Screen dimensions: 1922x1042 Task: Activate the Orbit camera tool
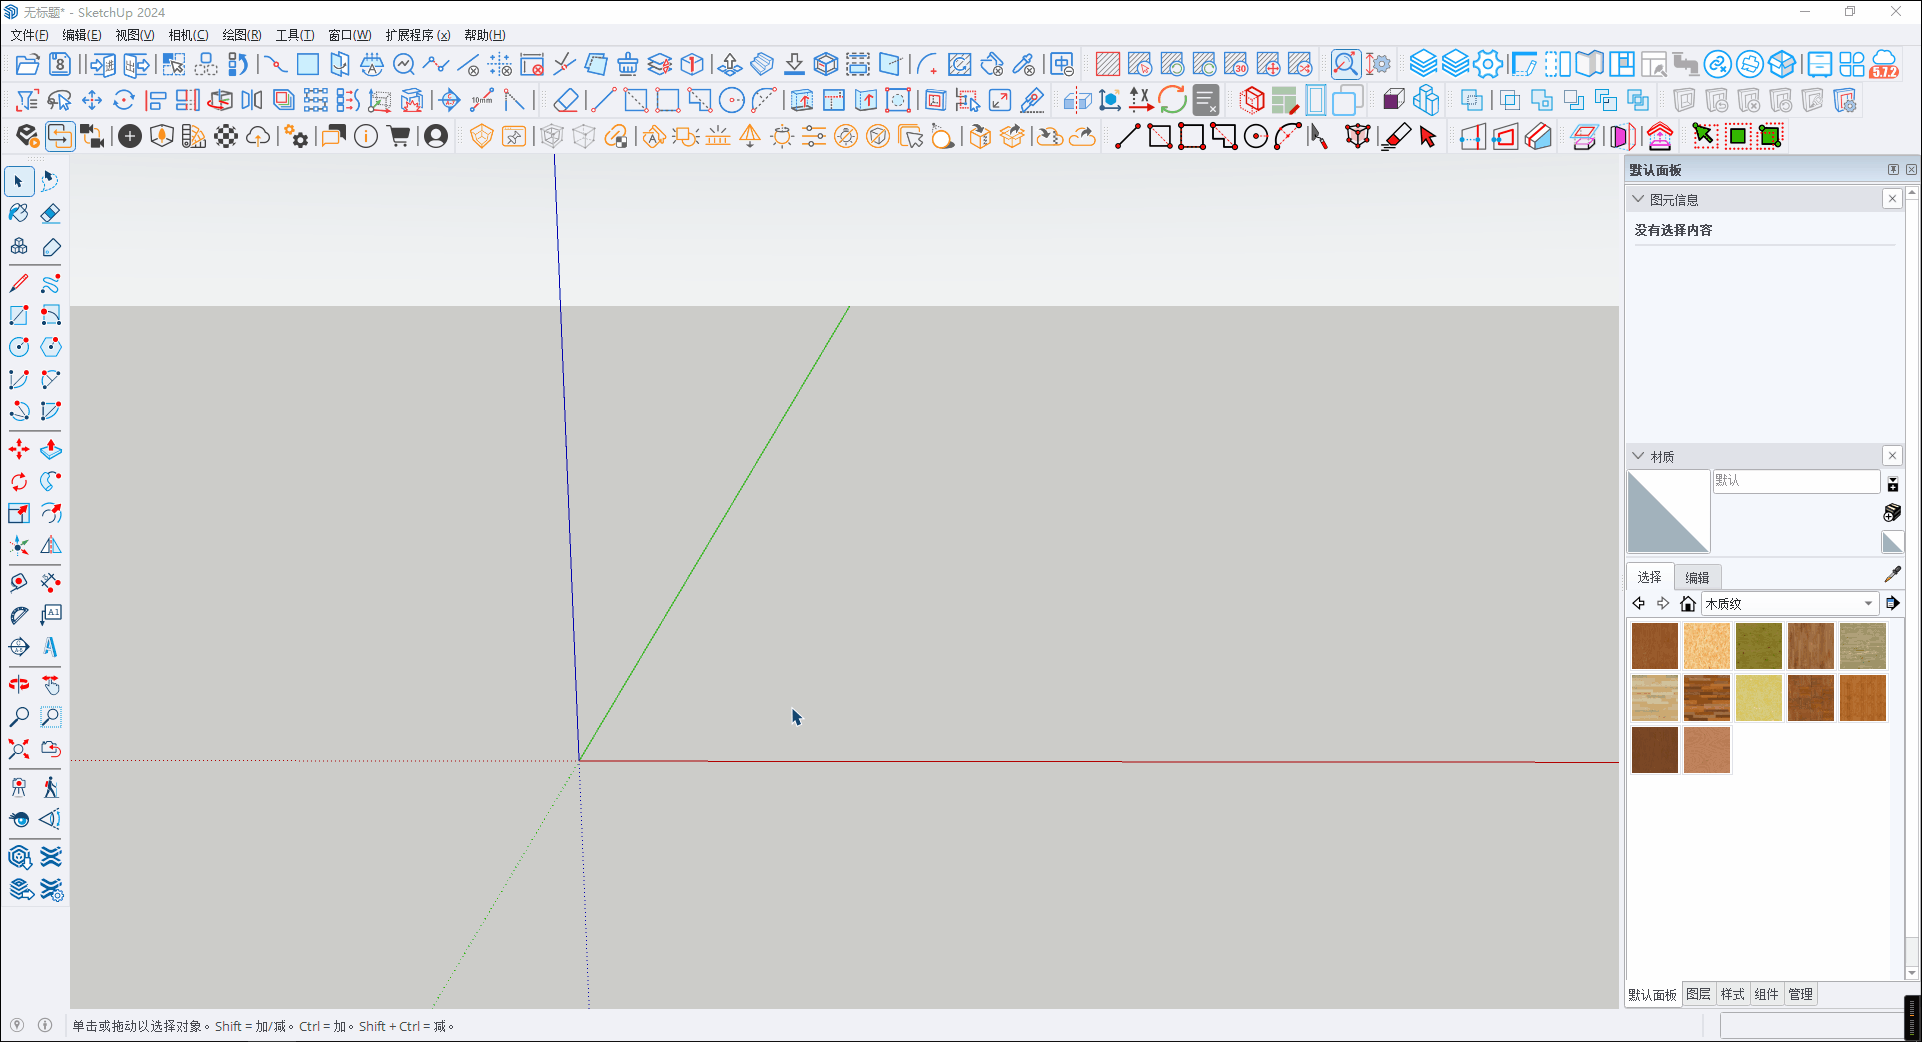(19, 685)
